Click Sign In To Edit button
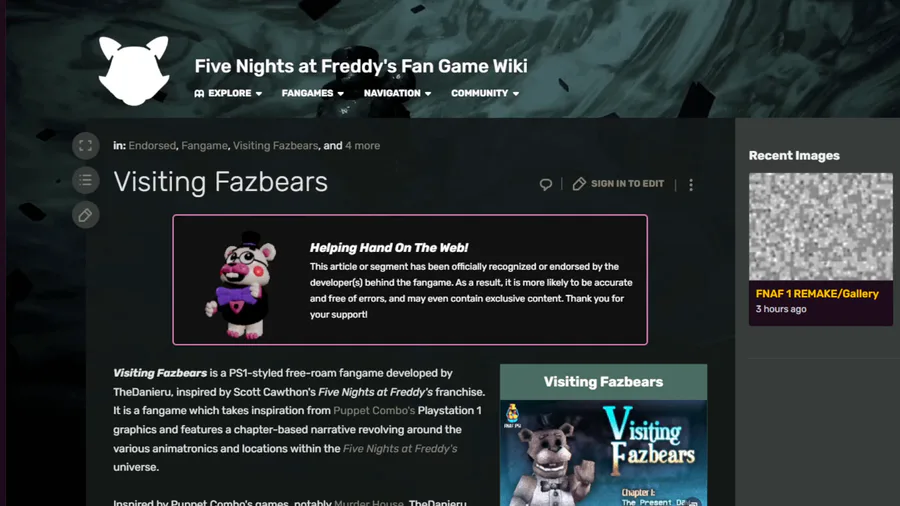 pyautogui.click(x=618, y=184)
